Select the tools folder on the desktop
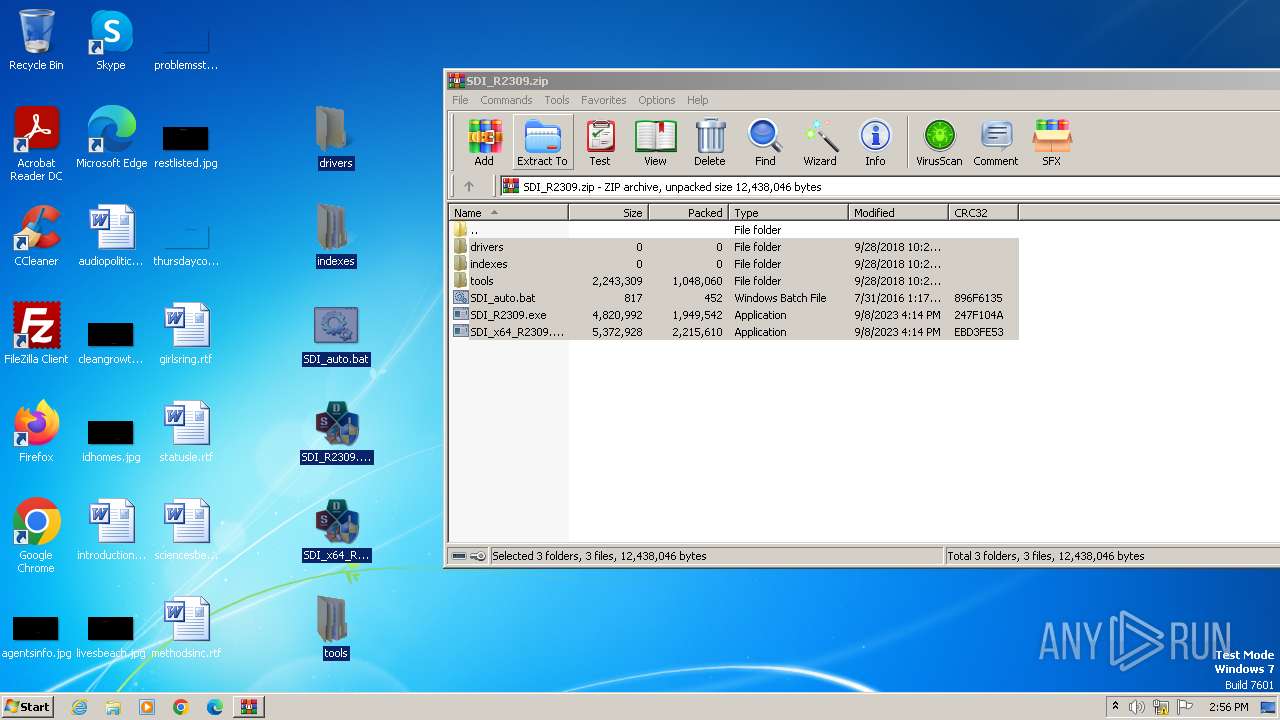This screenshot has width=1280, height=720. [335, 628]
